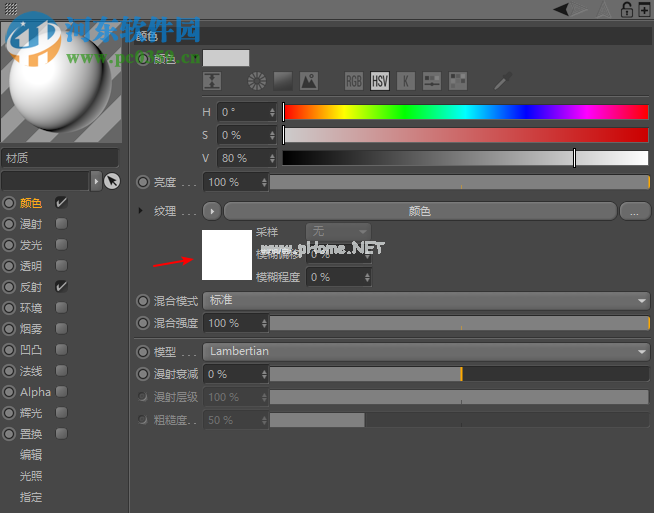Enable the 凹凸 channel checkbox
The height and width of the screenshot is (513, 654).
[x=61, y=350]
